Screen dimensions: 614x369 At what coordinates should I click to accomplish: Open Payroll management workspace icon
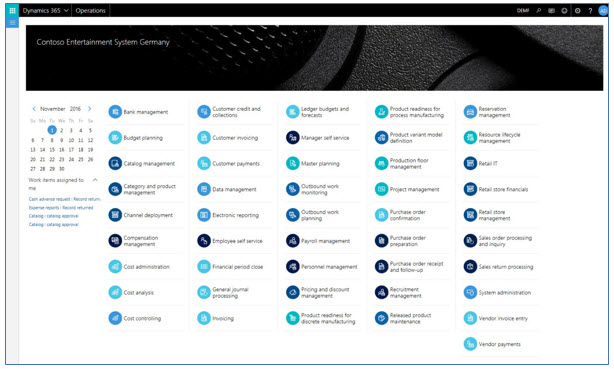coord(293,241)
